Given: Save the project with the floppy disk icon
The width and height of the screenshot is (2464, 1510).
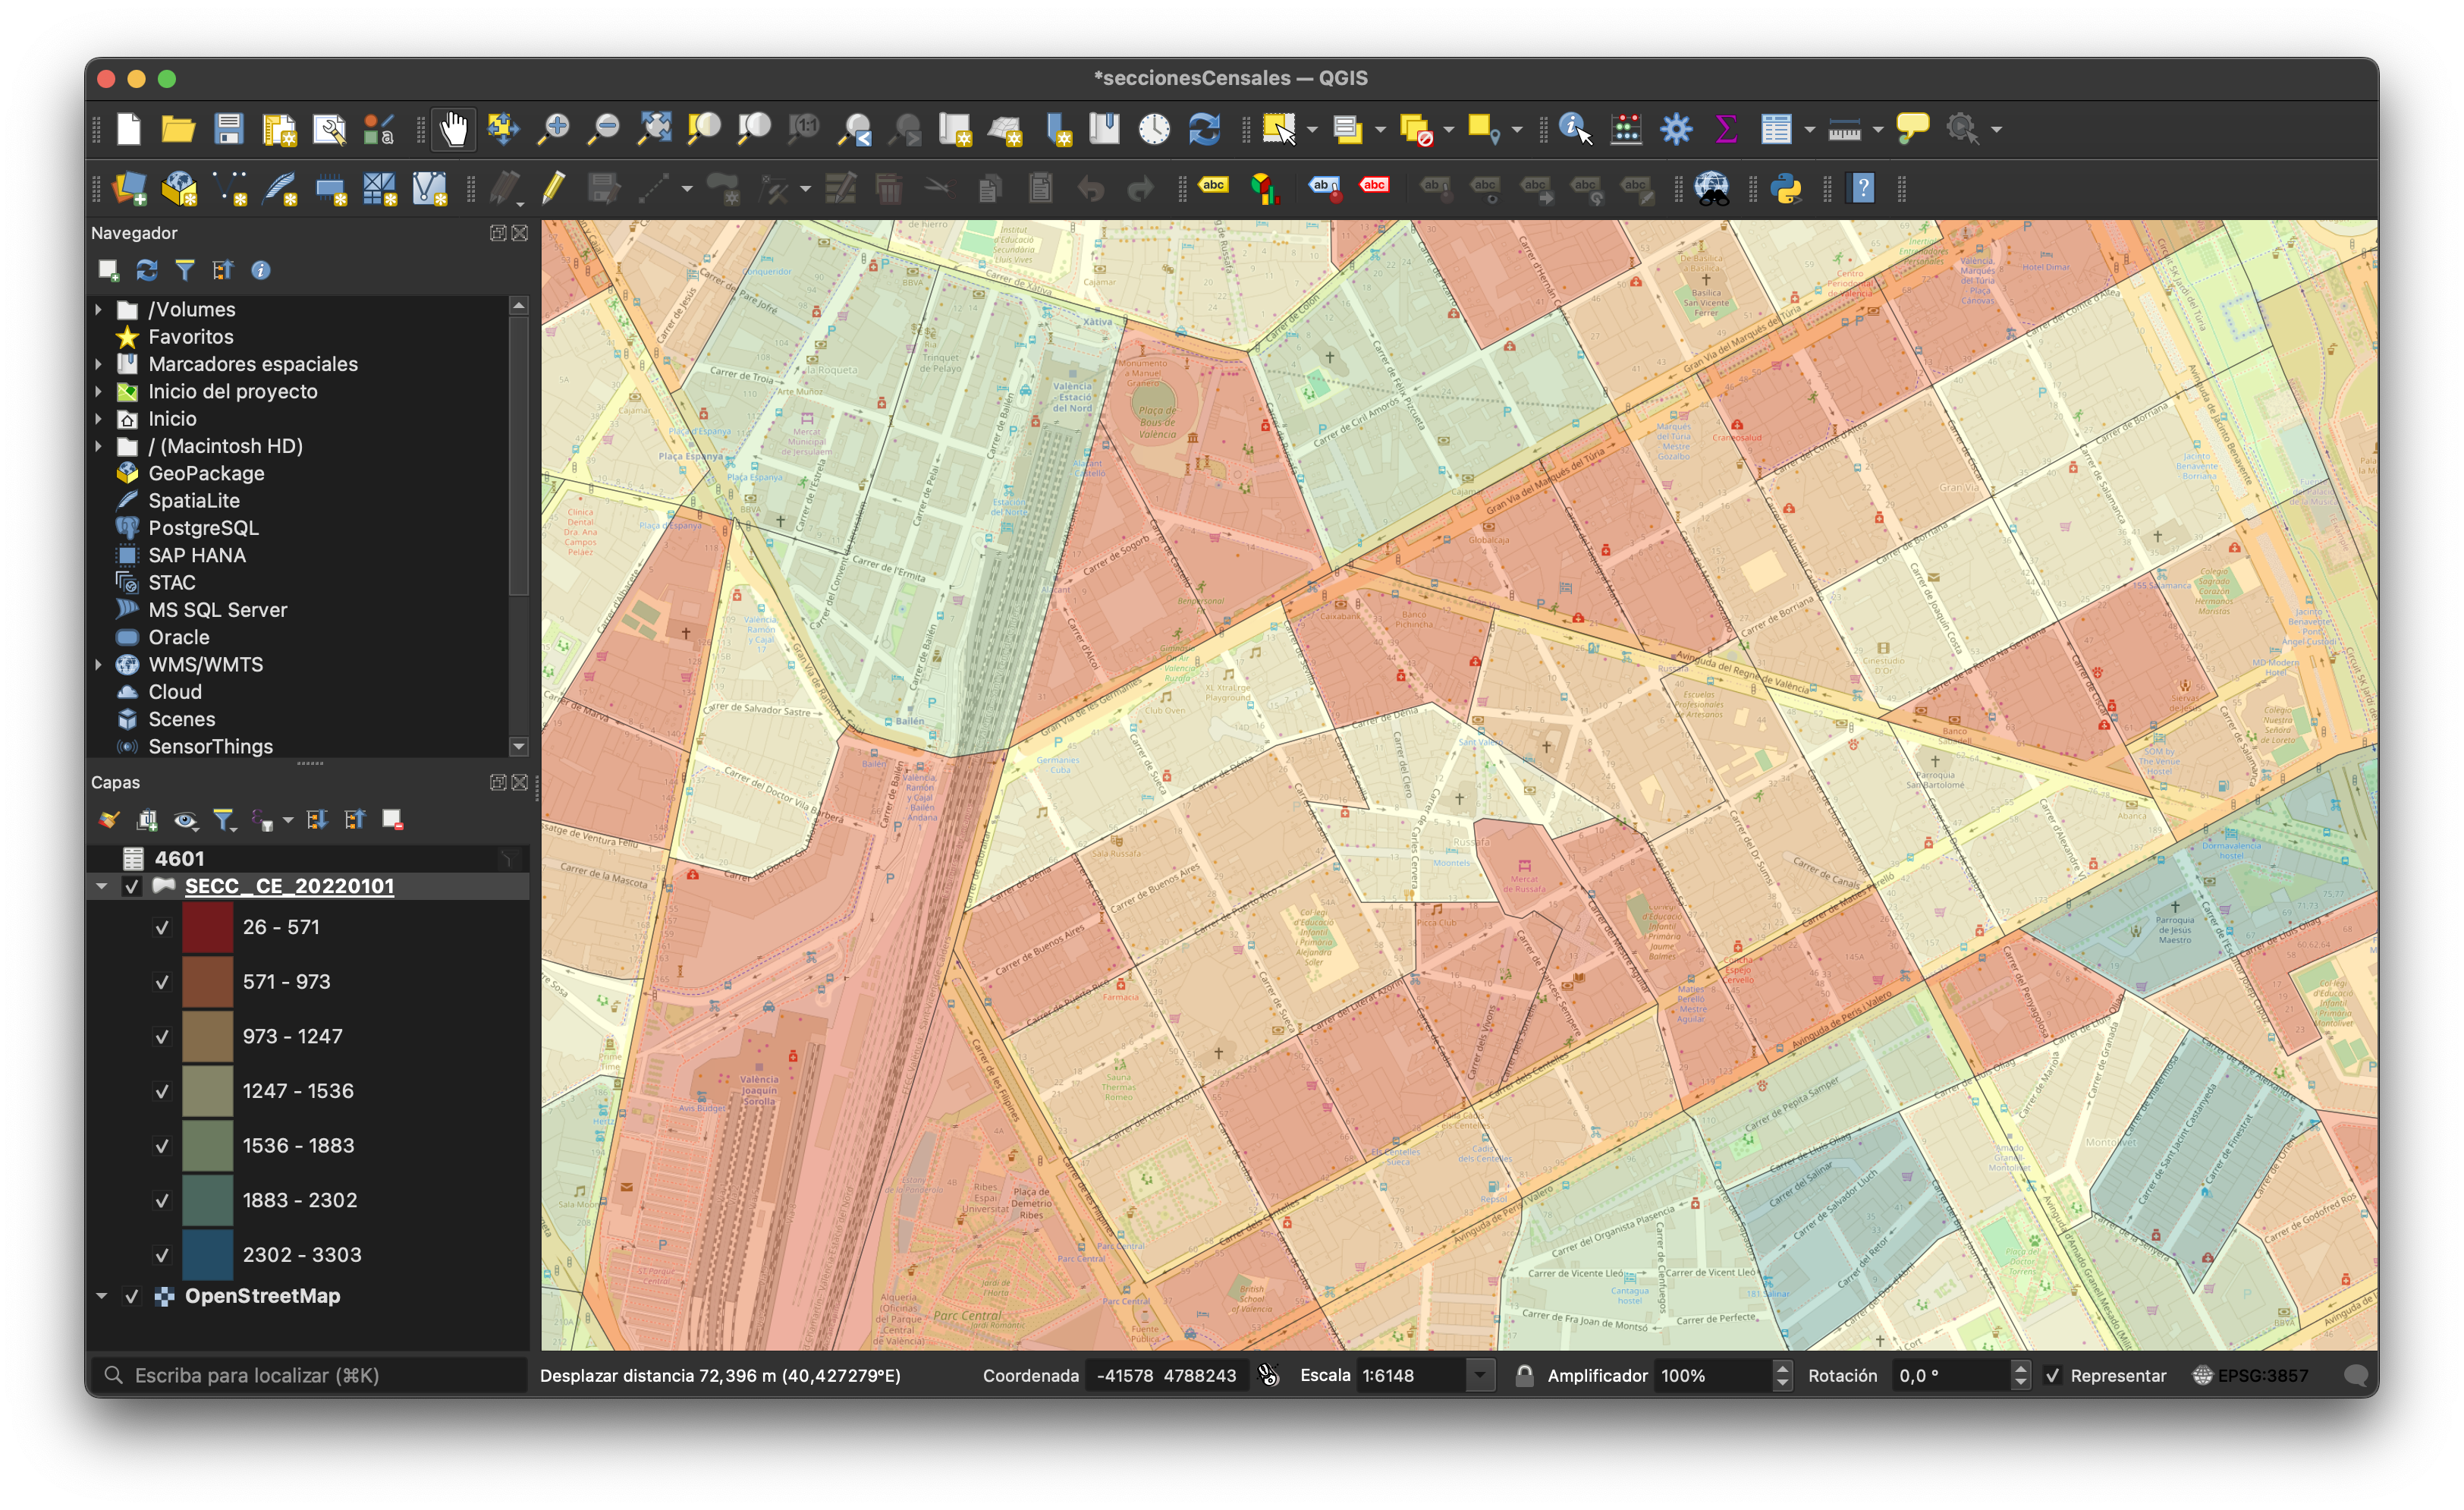Looking at the screenshot, I should [229, 129].
